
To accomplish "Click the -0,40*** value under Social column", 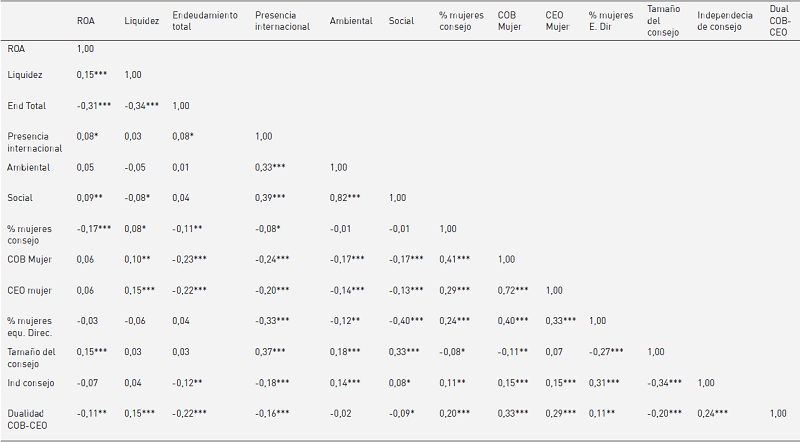I will (x=406, y=320).
